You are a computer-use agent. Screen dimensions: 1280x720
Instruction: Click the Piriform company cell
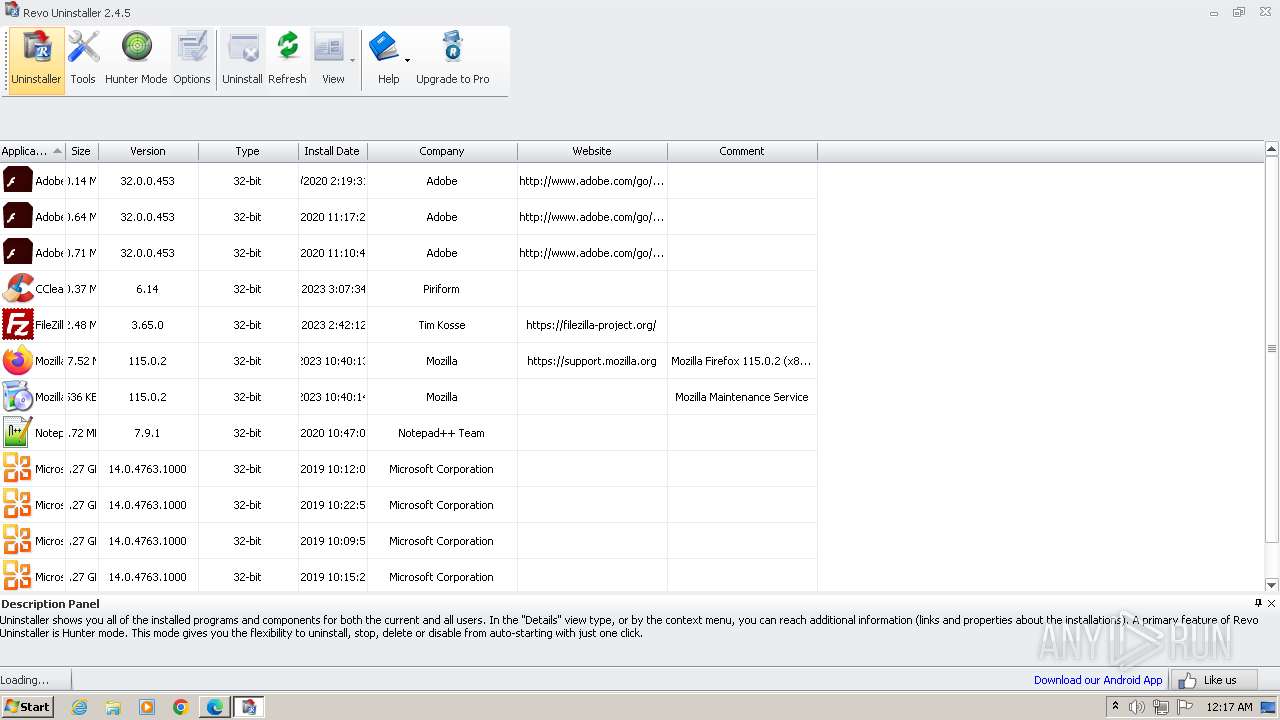click(442, 289)
